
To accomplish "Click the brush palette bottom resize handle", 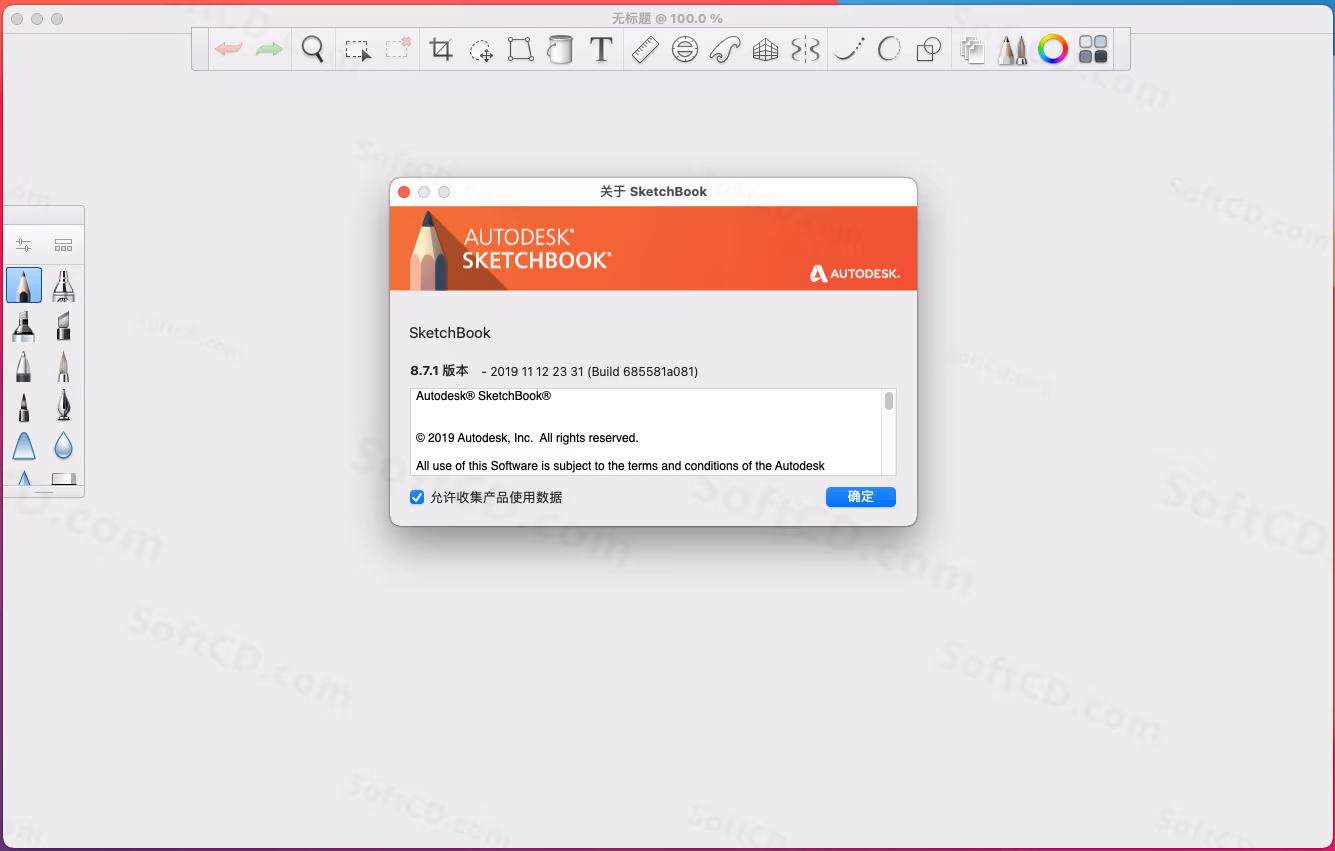I will [x=44, y=492].
